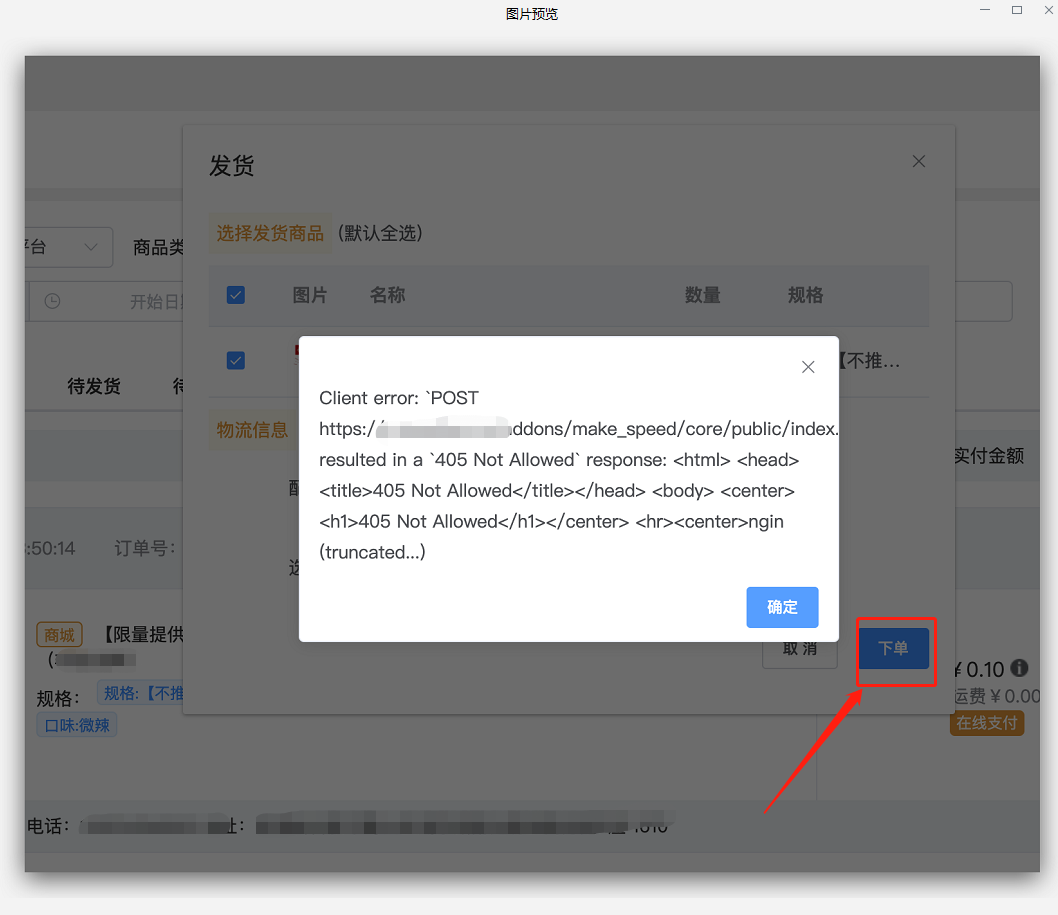Close the 图片预览 window
The height and width of the screenshot is (915, 1058).
pos(1049,10)
